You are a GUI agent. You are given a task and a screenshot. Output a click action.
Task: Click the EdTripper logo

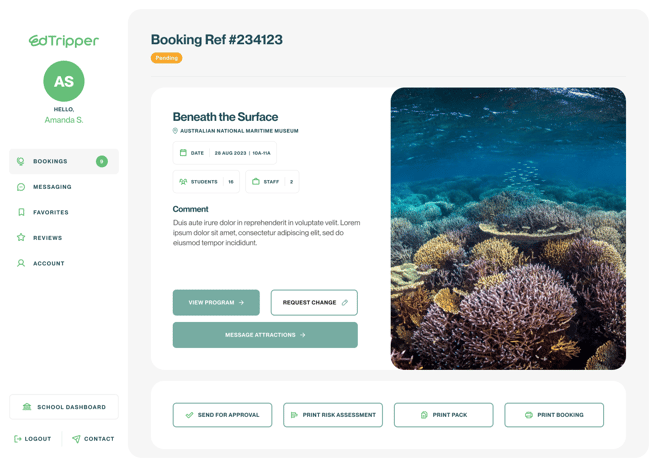[x=64, y=41]
